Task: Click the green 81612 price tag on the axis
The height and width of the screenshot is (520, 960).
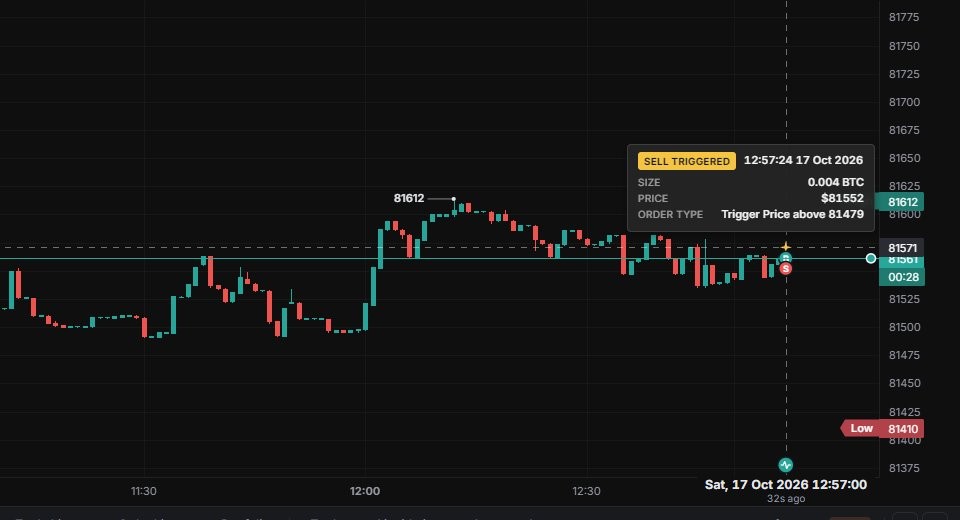Action: click(901, 202)
